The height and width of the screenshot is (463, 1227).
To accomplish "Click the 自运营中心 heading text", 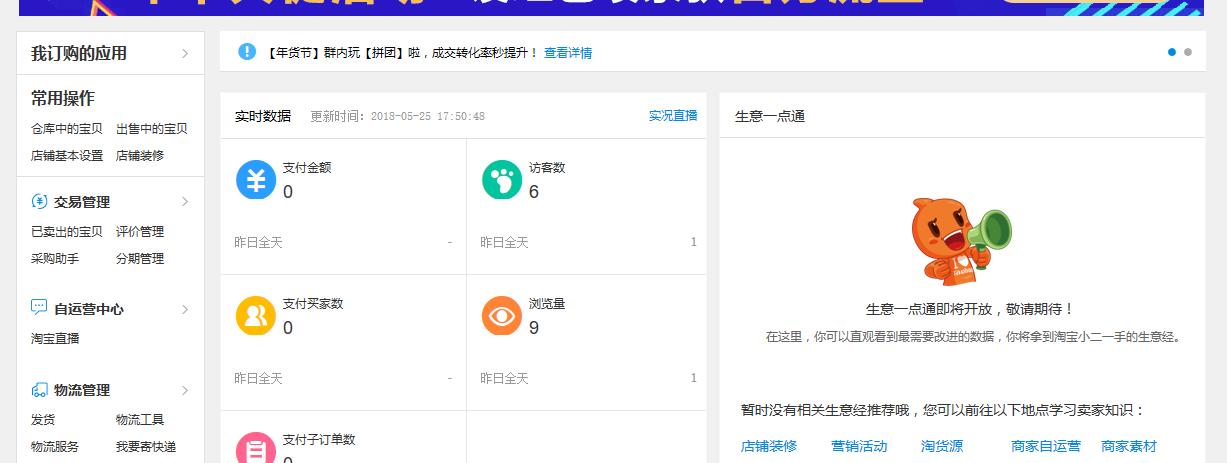I will coord(89,309).
